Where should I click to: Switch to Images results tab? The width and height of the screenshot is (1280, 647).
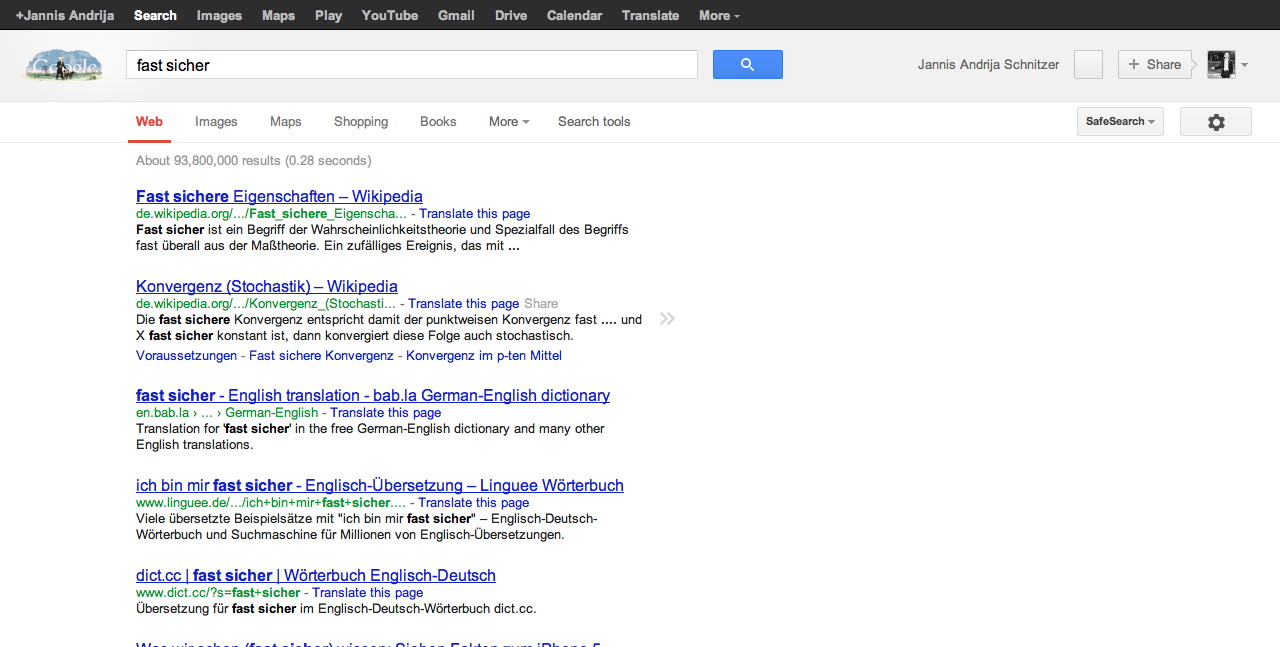point(216,122)
